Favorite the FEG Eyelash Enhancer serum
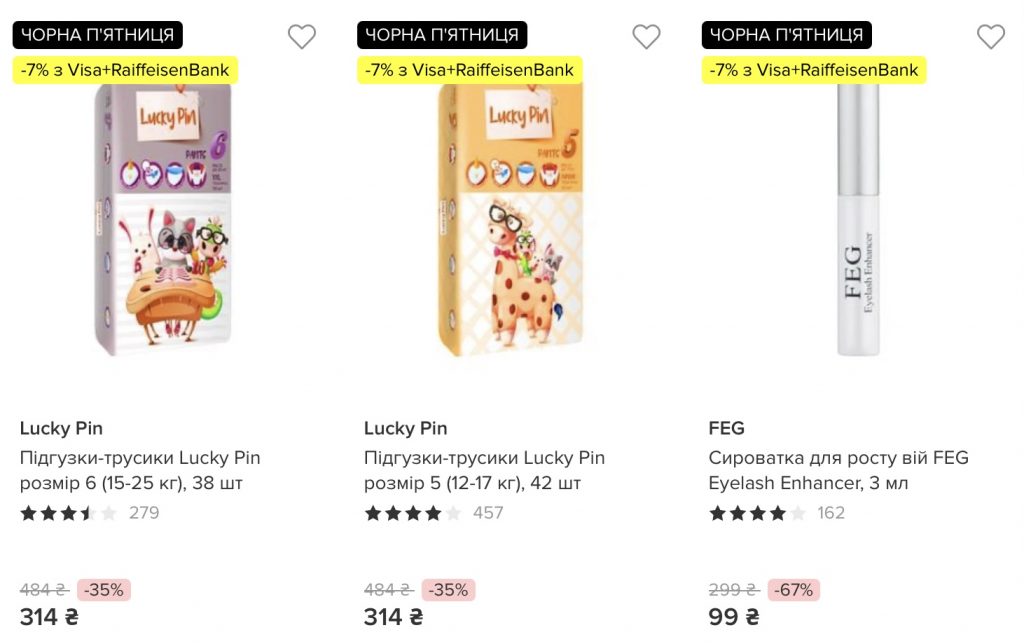Viewport: 1024px width, 644px height. 990,37
